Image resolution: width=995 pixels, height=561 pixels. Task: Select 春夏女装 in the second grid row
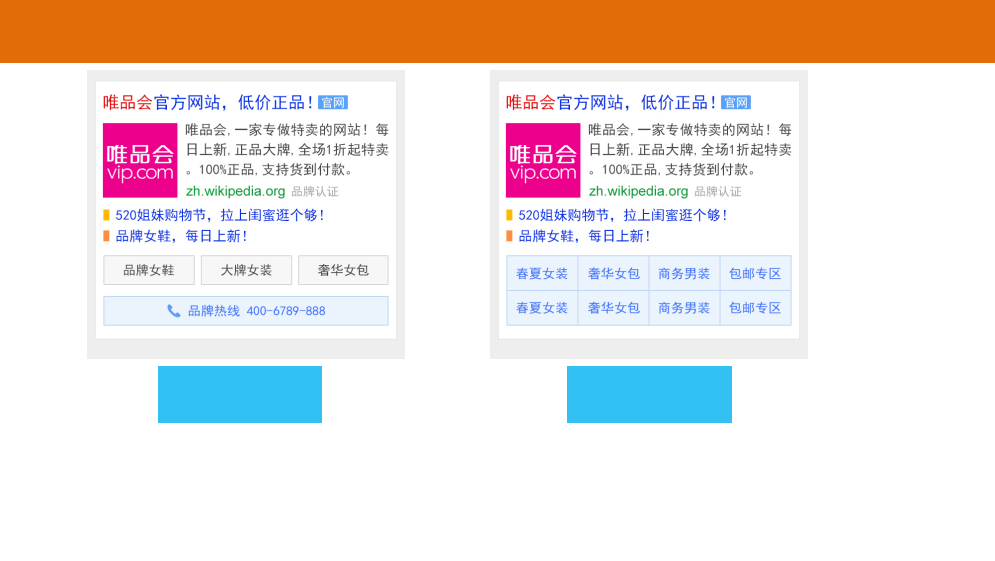pos(542,308)
